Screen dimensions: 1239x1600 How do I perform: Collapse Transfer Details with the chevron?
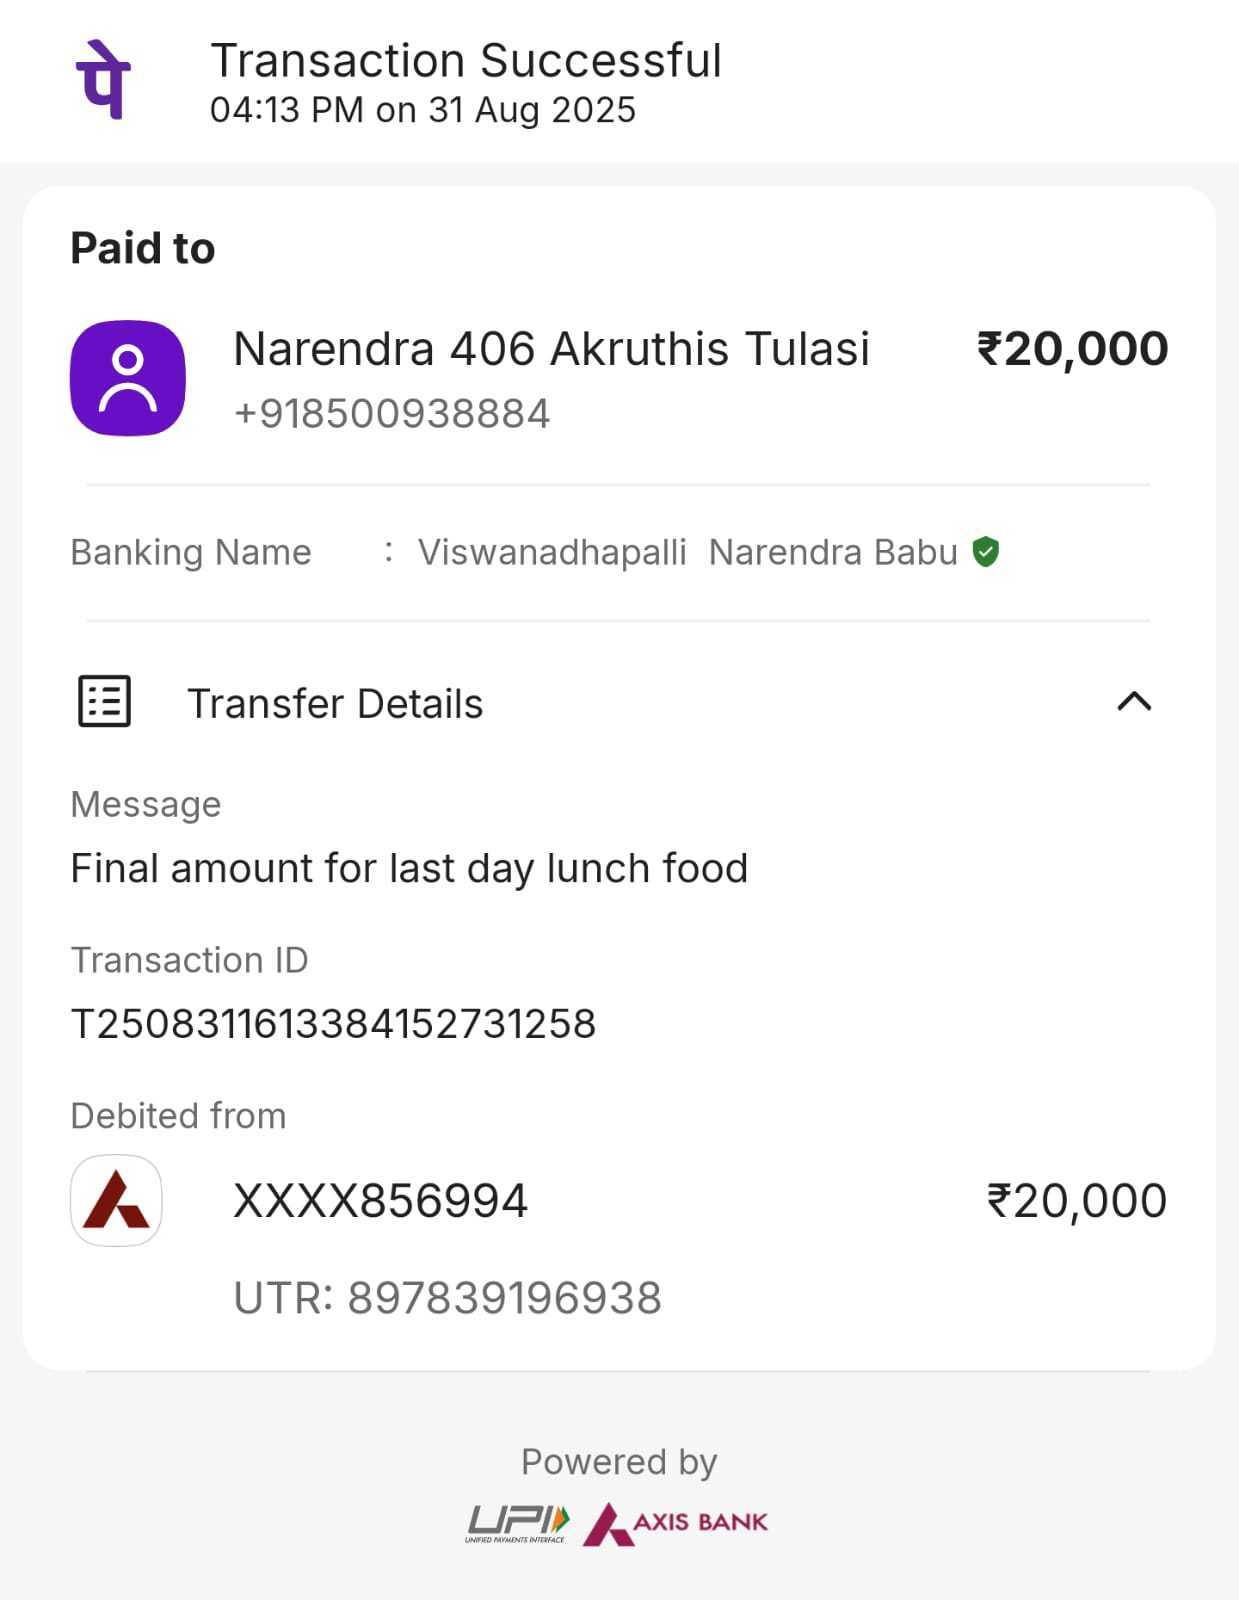[x=1133, y=701]
